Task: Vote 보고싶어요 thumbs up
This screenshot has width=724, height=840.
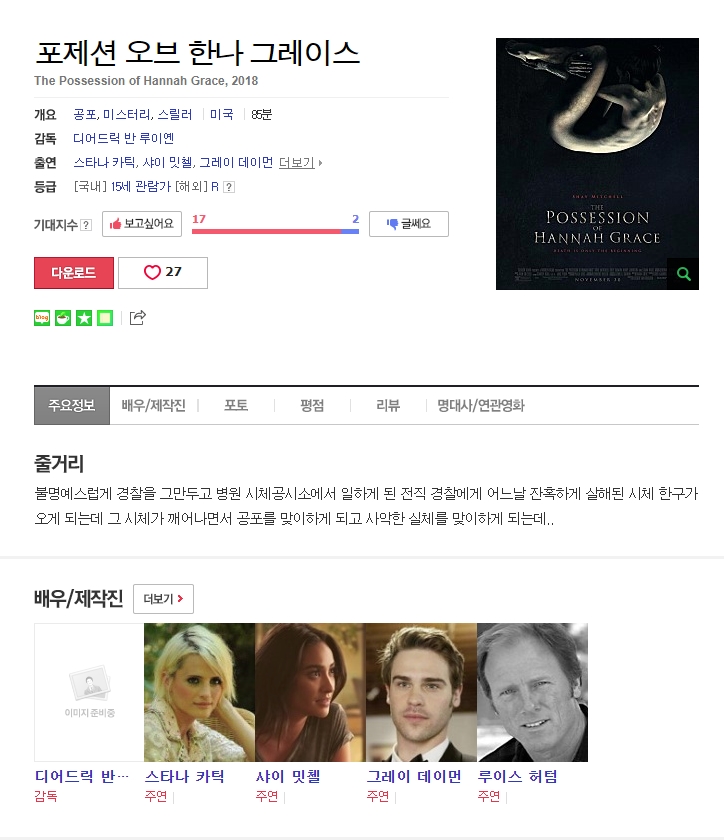Action: click(142, 224)
